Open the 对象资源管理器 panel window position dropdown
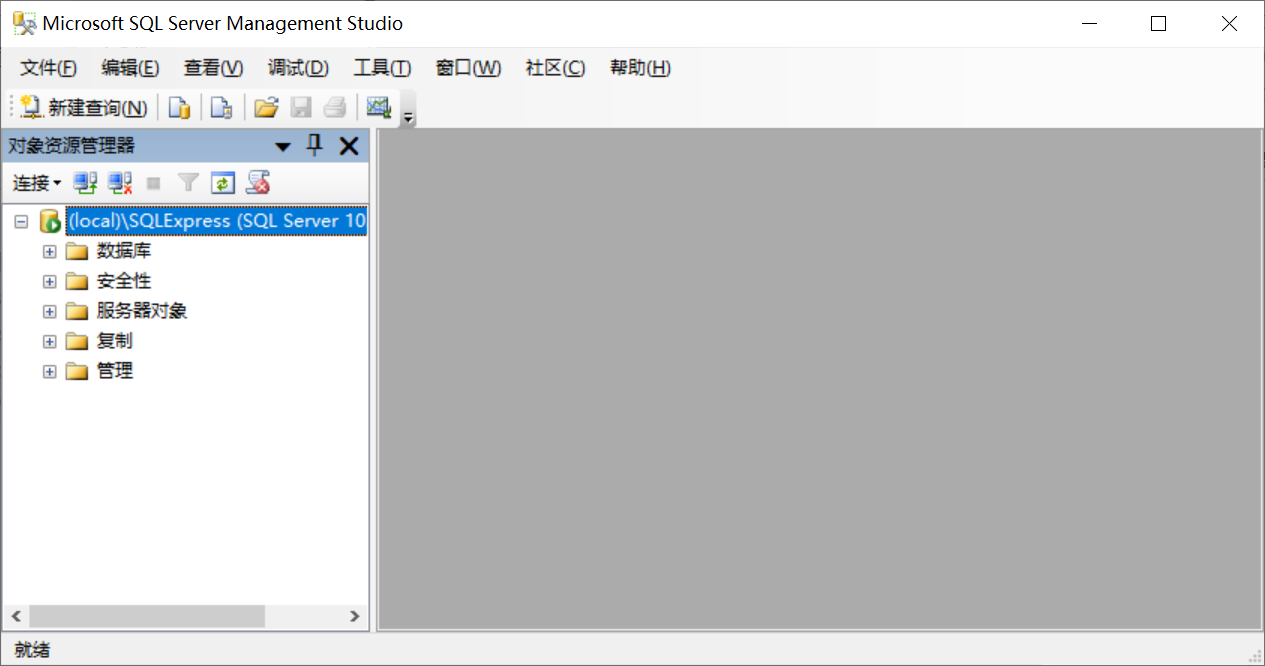The image size is (1265, 666). [x=283, y=147]
